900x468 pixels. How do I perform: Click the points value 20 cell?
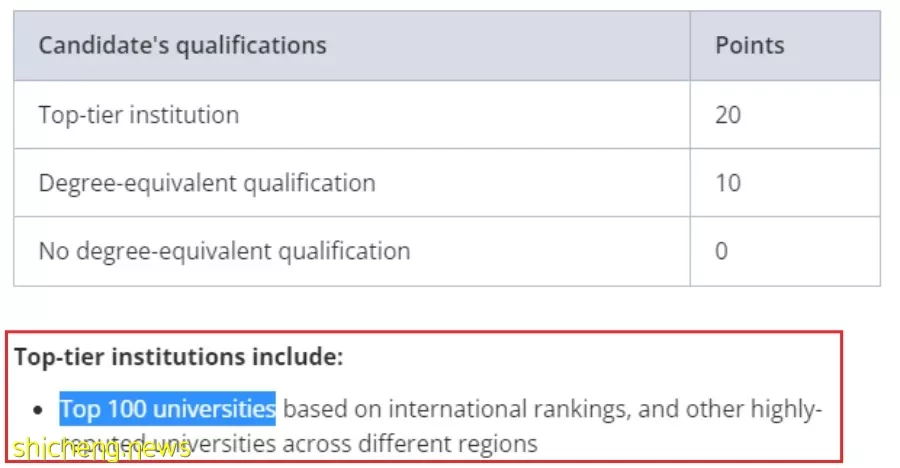point(785,115)
